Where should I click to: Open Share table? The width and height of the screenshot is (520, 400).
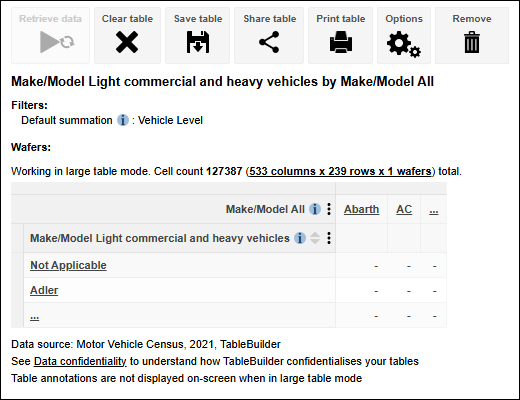269,35
